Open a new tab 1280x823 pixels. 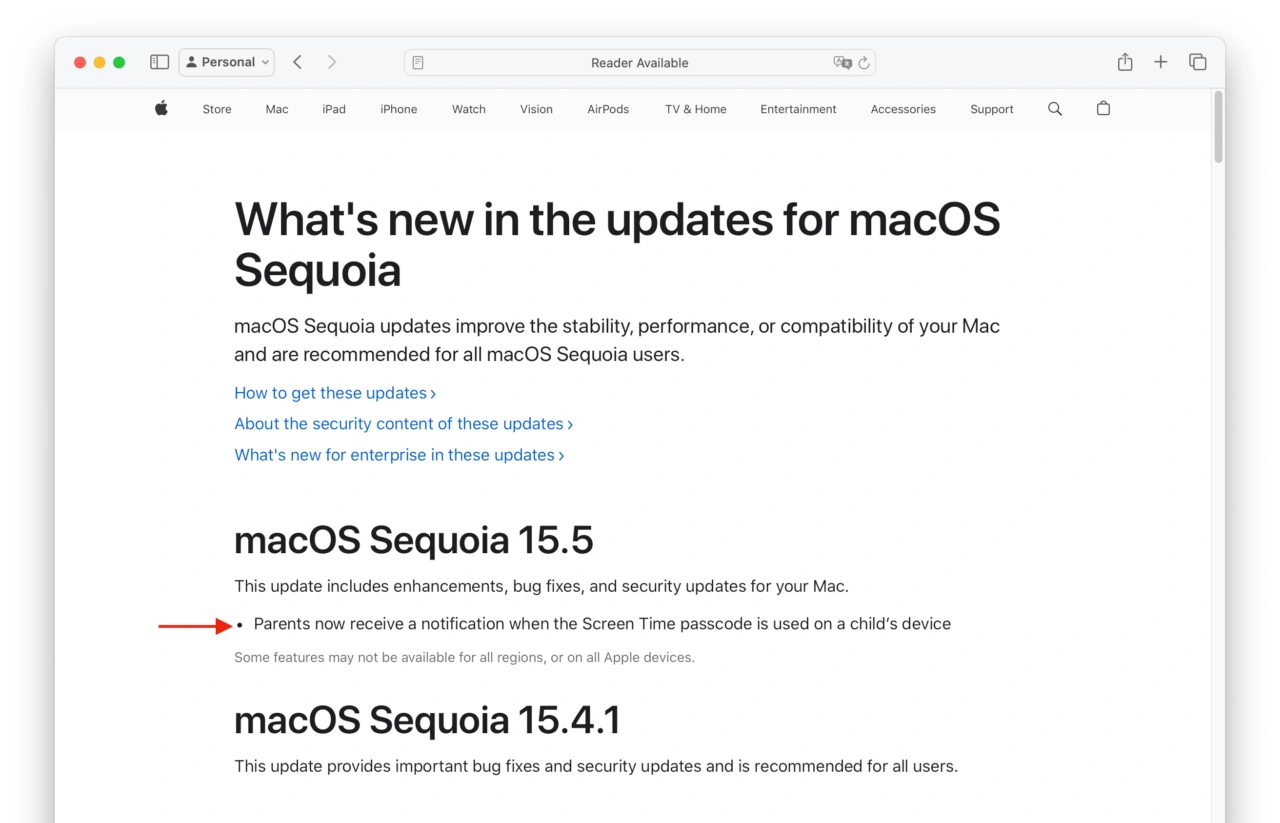pyautogui.click(x=1160, y=62)
